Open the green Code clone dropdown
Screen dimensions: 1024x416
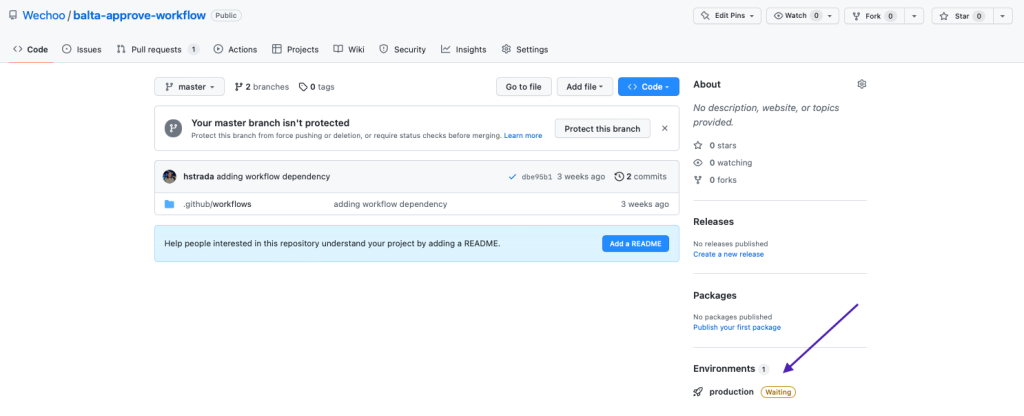[x=648, y=87]
